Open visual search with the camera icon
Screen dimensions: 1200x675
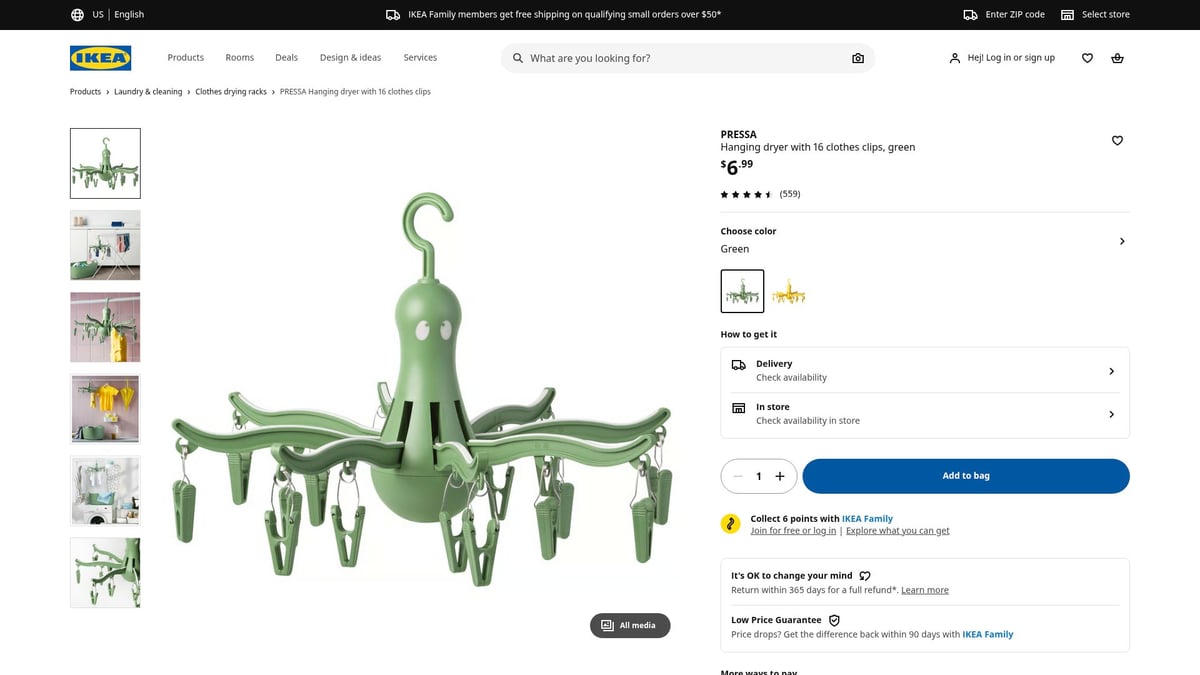pos(858,58)
